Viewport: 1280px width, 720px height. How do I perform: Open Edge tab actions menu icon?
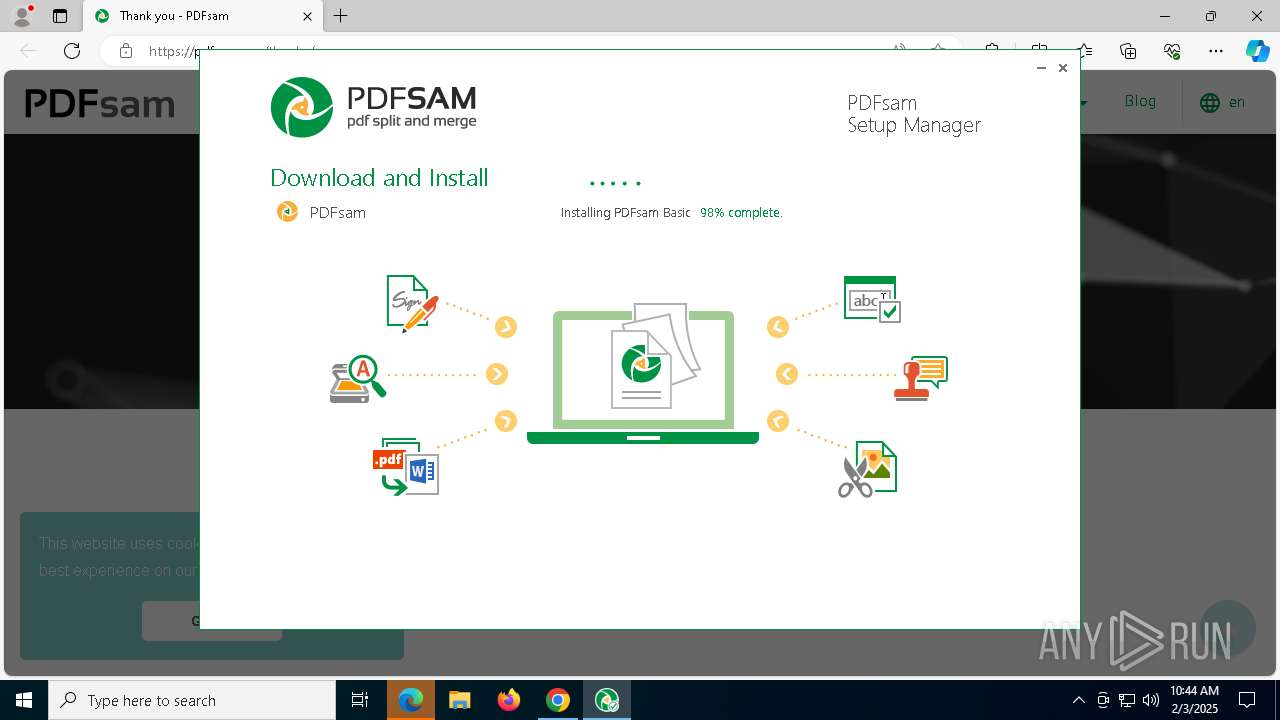[60, 16]
